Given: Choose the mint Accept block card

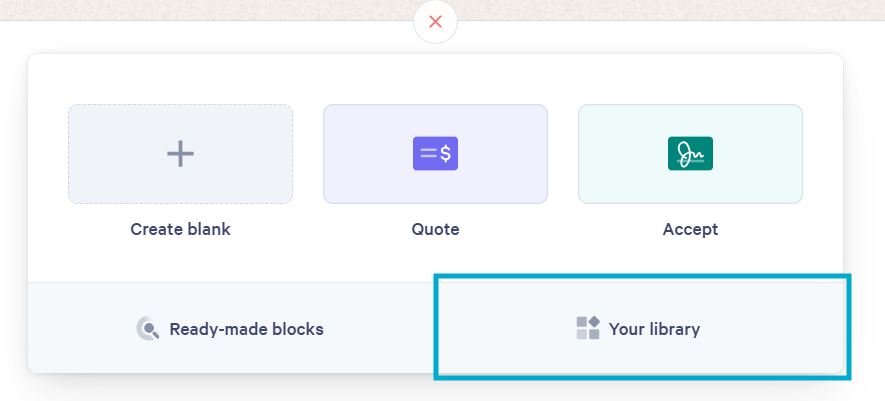Looking at the screenshot, I should point(690,154).
